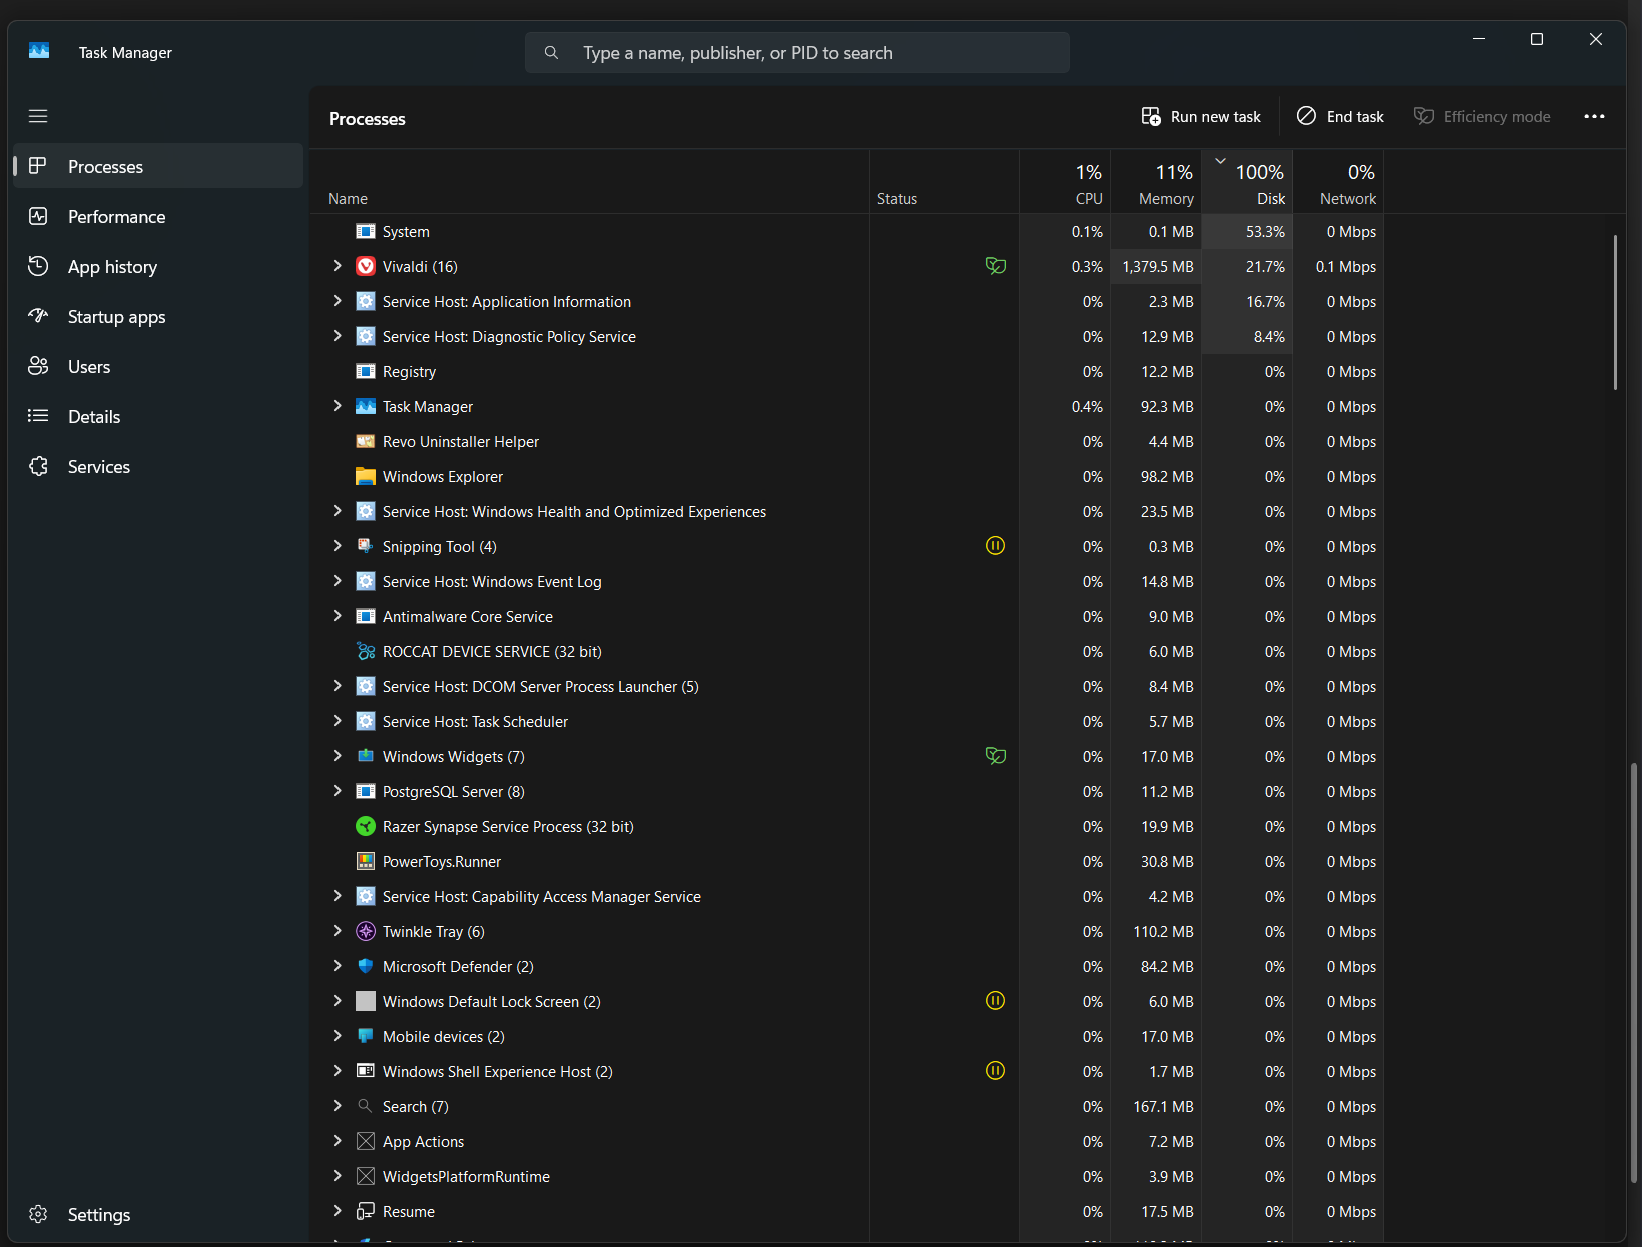Viewport: 1642px width, 1247px height.
Task: Open the more options ellipsis menu
Action: coord(1594,117)
